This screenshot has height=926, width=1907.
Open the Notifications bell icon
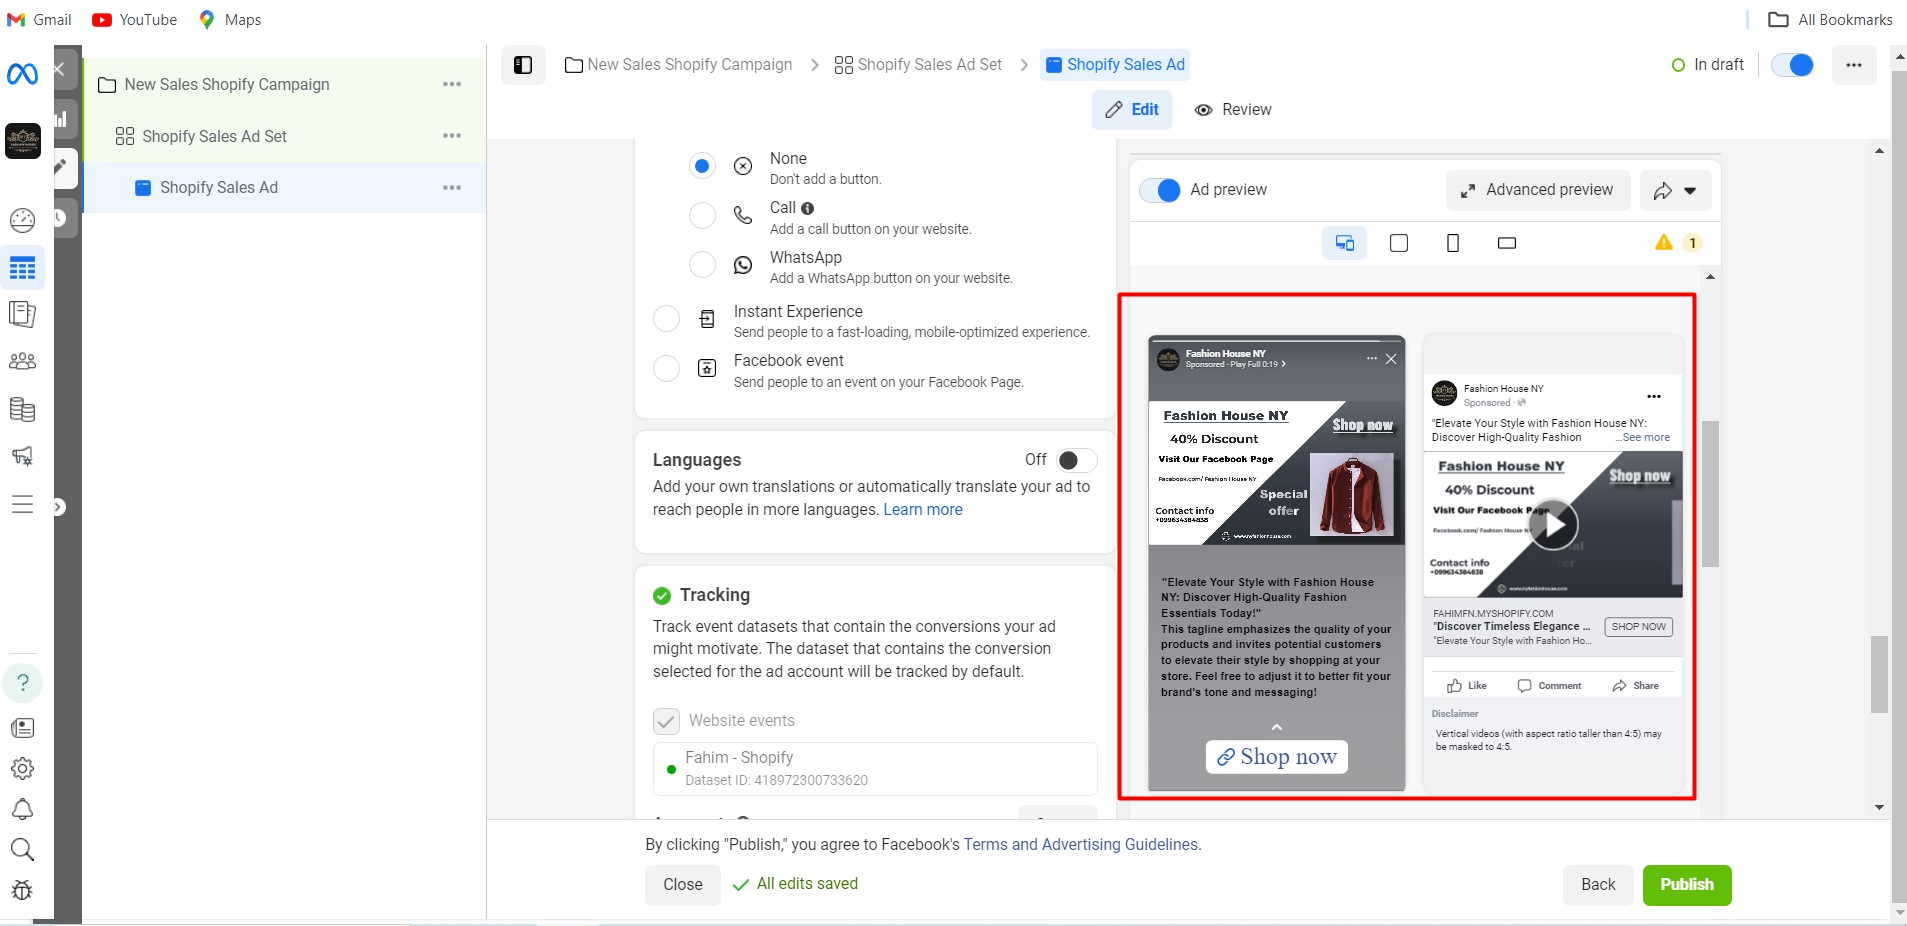click(x=22, y=809)
